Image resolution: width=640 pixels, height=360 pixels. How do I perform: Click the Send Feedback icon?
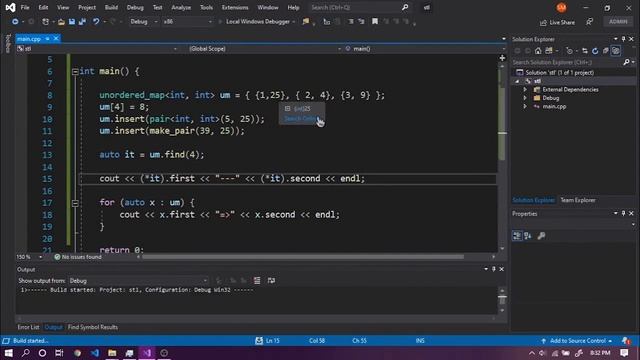click(589, 22)
